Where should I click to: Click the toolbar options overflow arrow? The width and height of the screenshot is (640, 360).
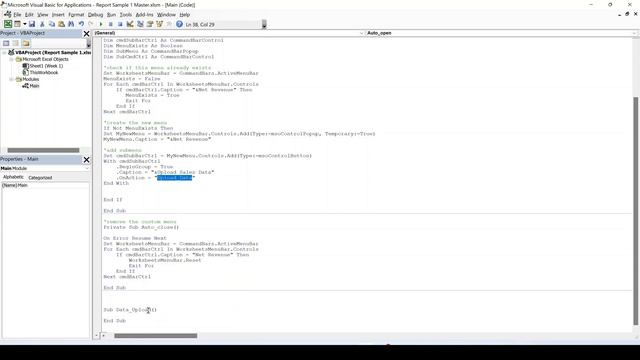[x=264, y=24]
